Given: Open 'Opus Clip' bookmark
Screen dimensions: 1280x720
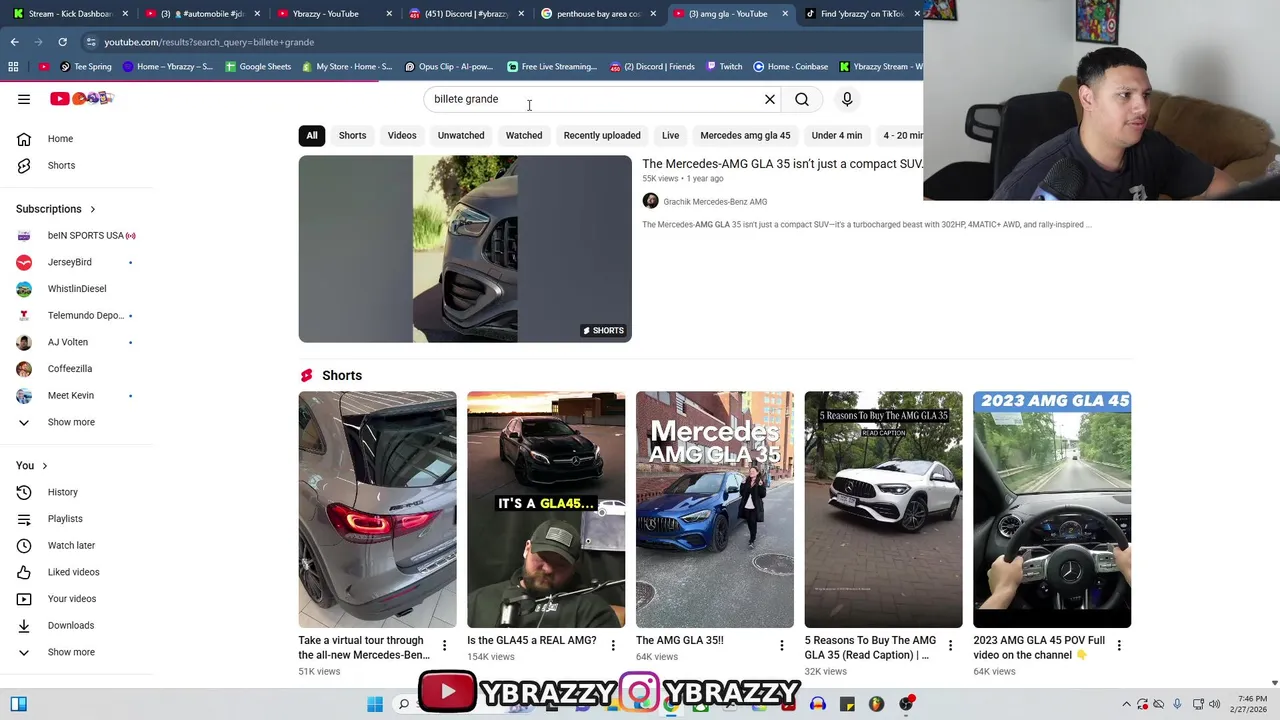Looking at the screenshot, I should point(448,67).
